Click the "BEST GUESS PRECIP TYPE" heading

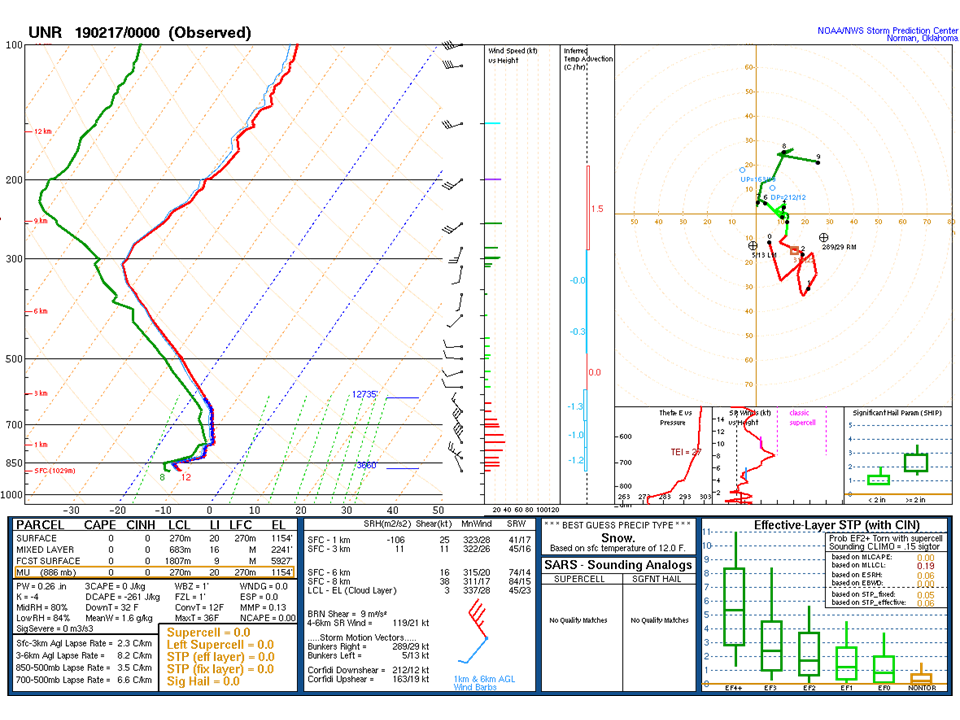[617, 525]
